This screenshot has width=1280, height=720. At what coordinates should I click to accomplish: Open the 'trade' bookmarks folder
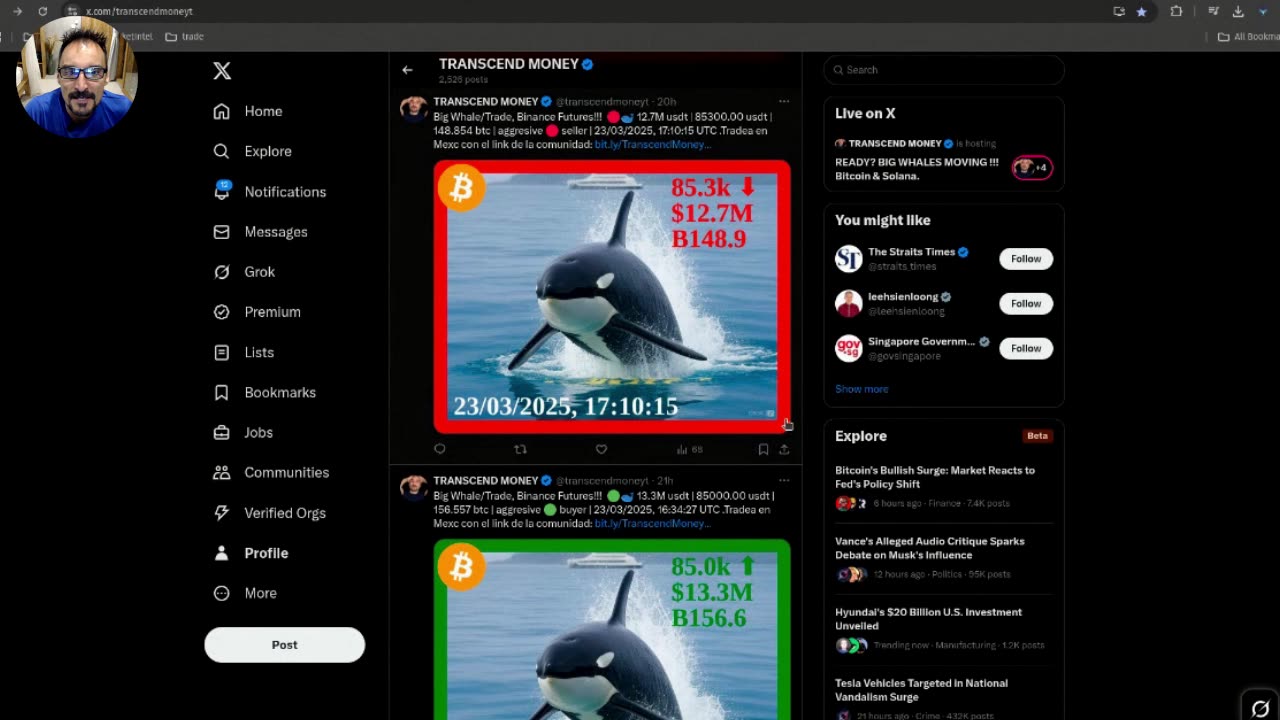coord(185,37)
